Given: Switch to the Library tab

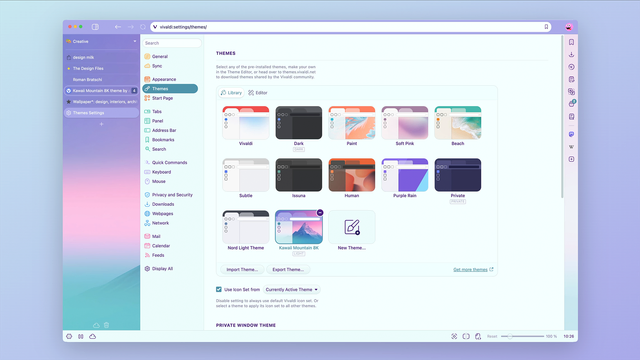Looking at the screenshot, I should point(231,93).
